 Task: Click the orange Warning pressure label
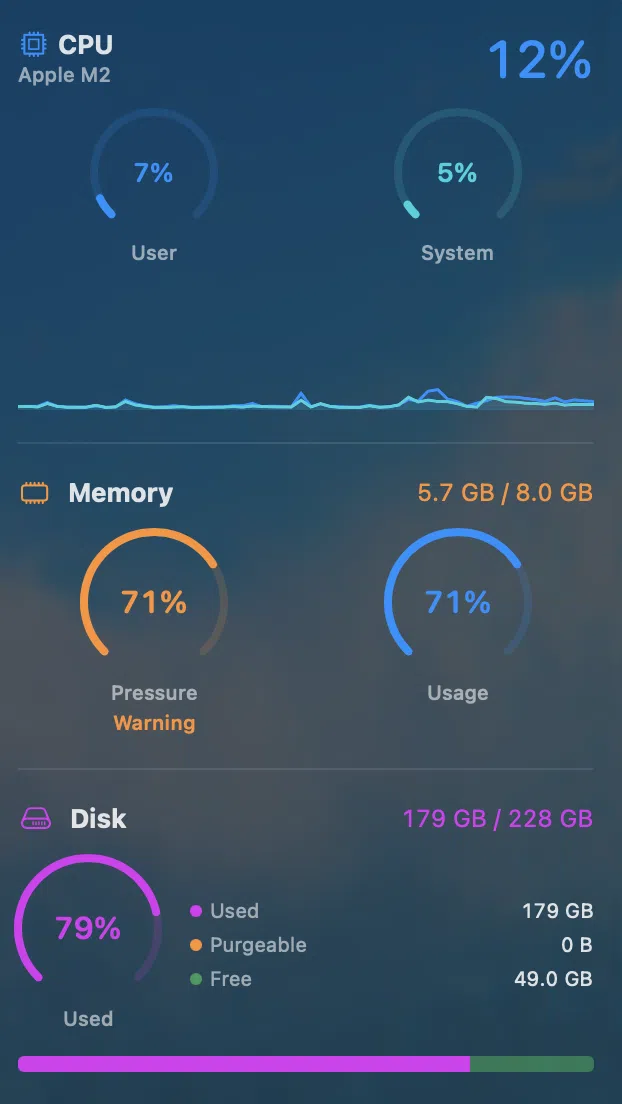click(x=154, y=723)
